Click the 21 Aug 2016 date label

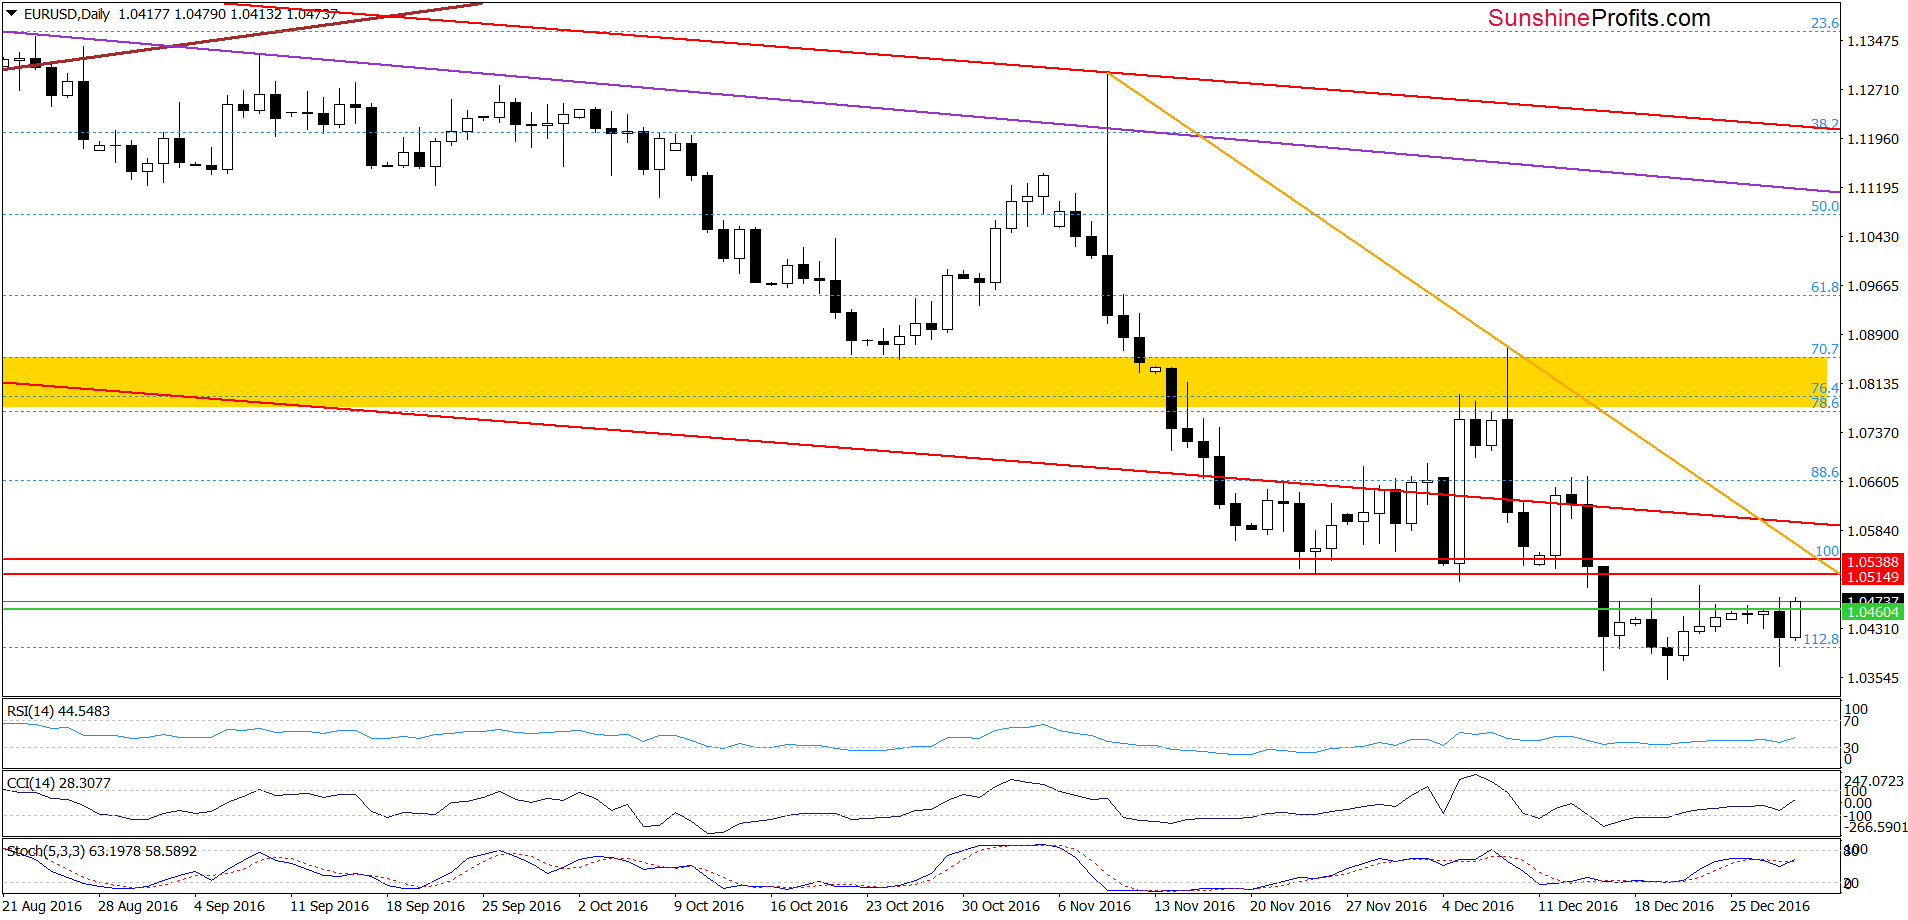[42, 906]
